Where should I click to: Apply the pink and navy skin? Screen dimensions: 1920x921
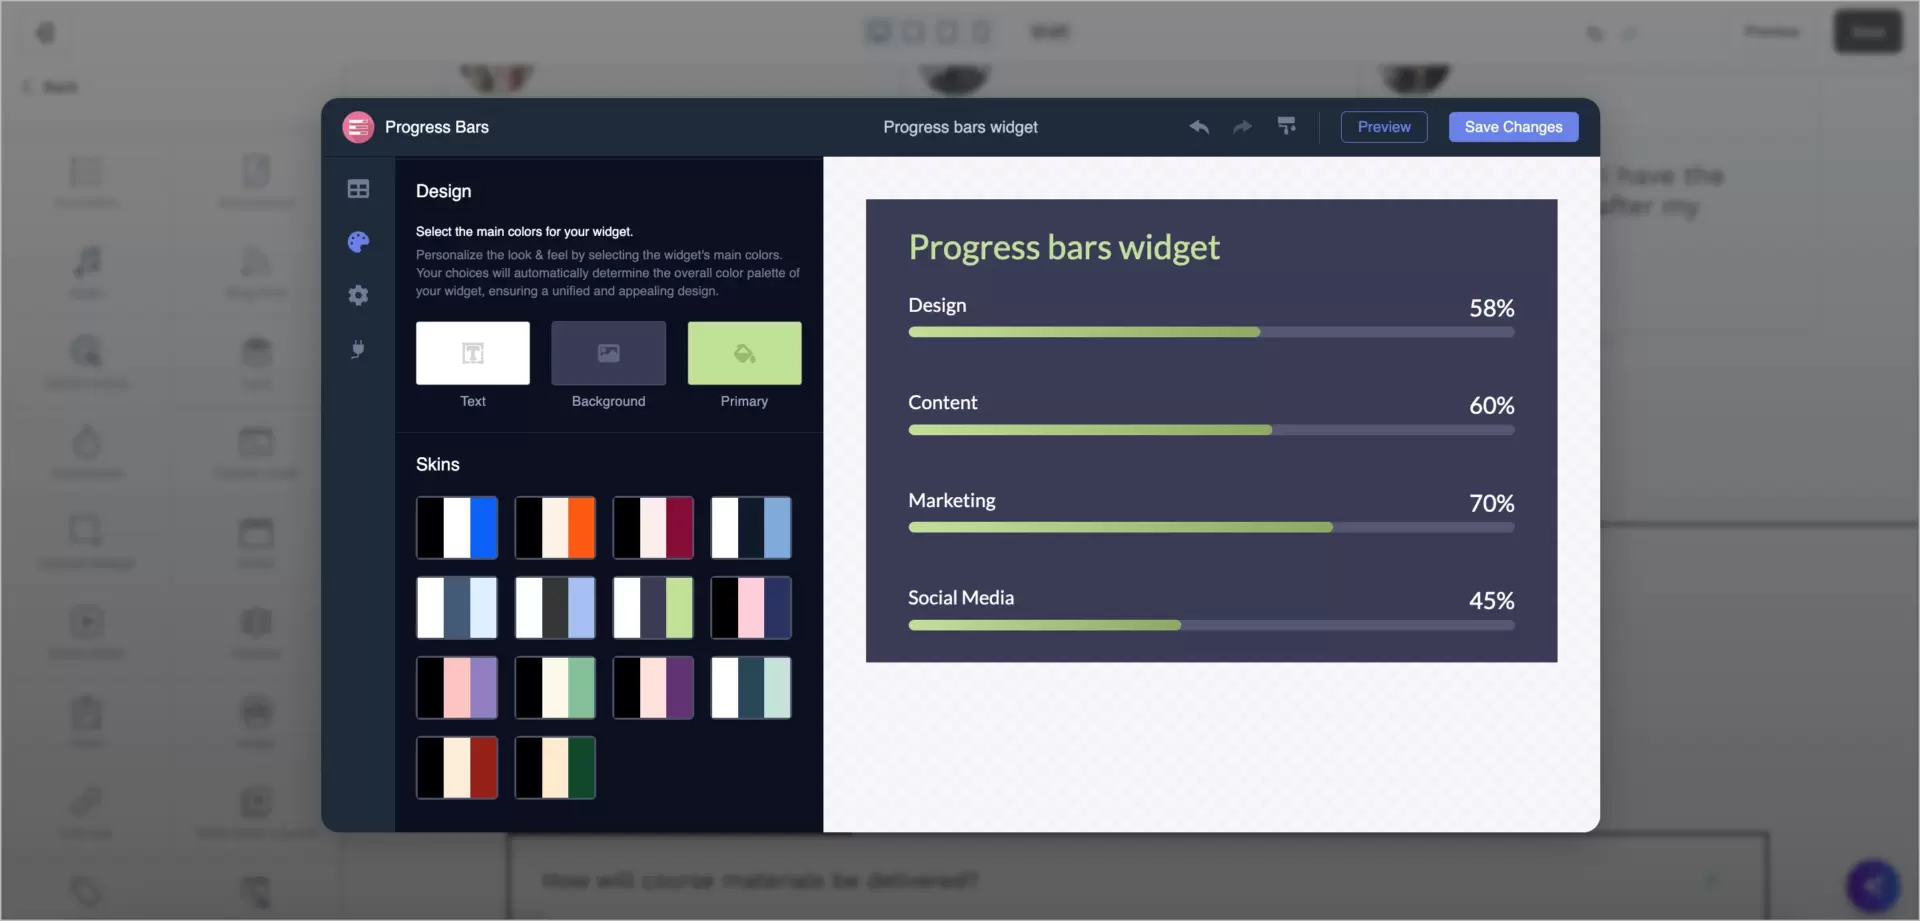751,607
